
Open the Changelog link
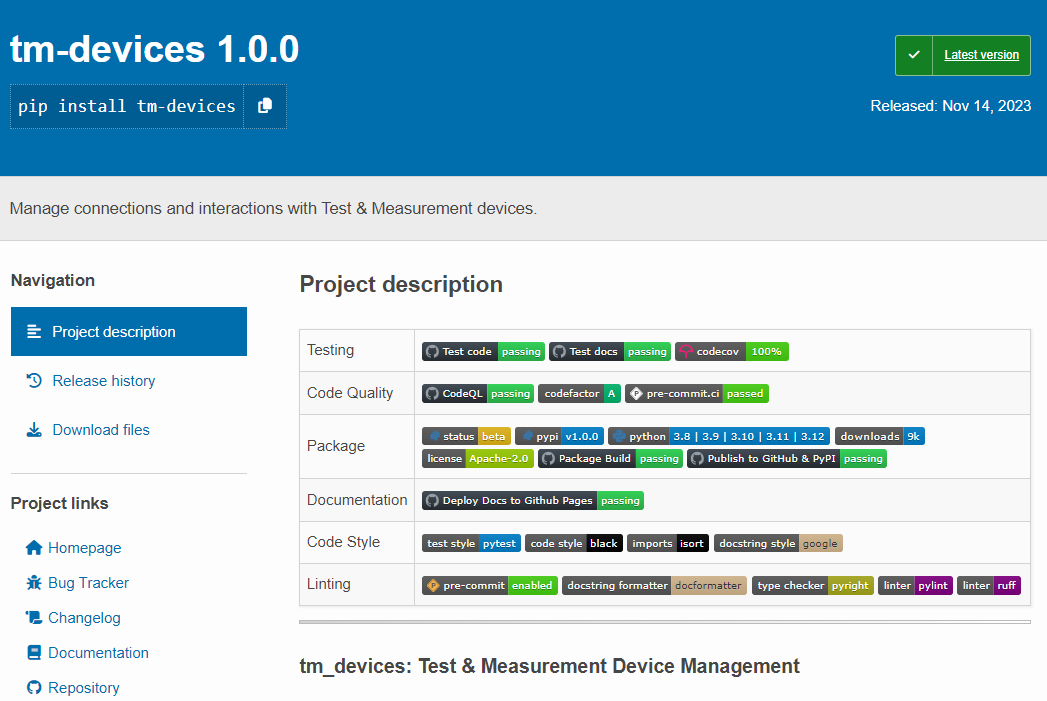84,618
